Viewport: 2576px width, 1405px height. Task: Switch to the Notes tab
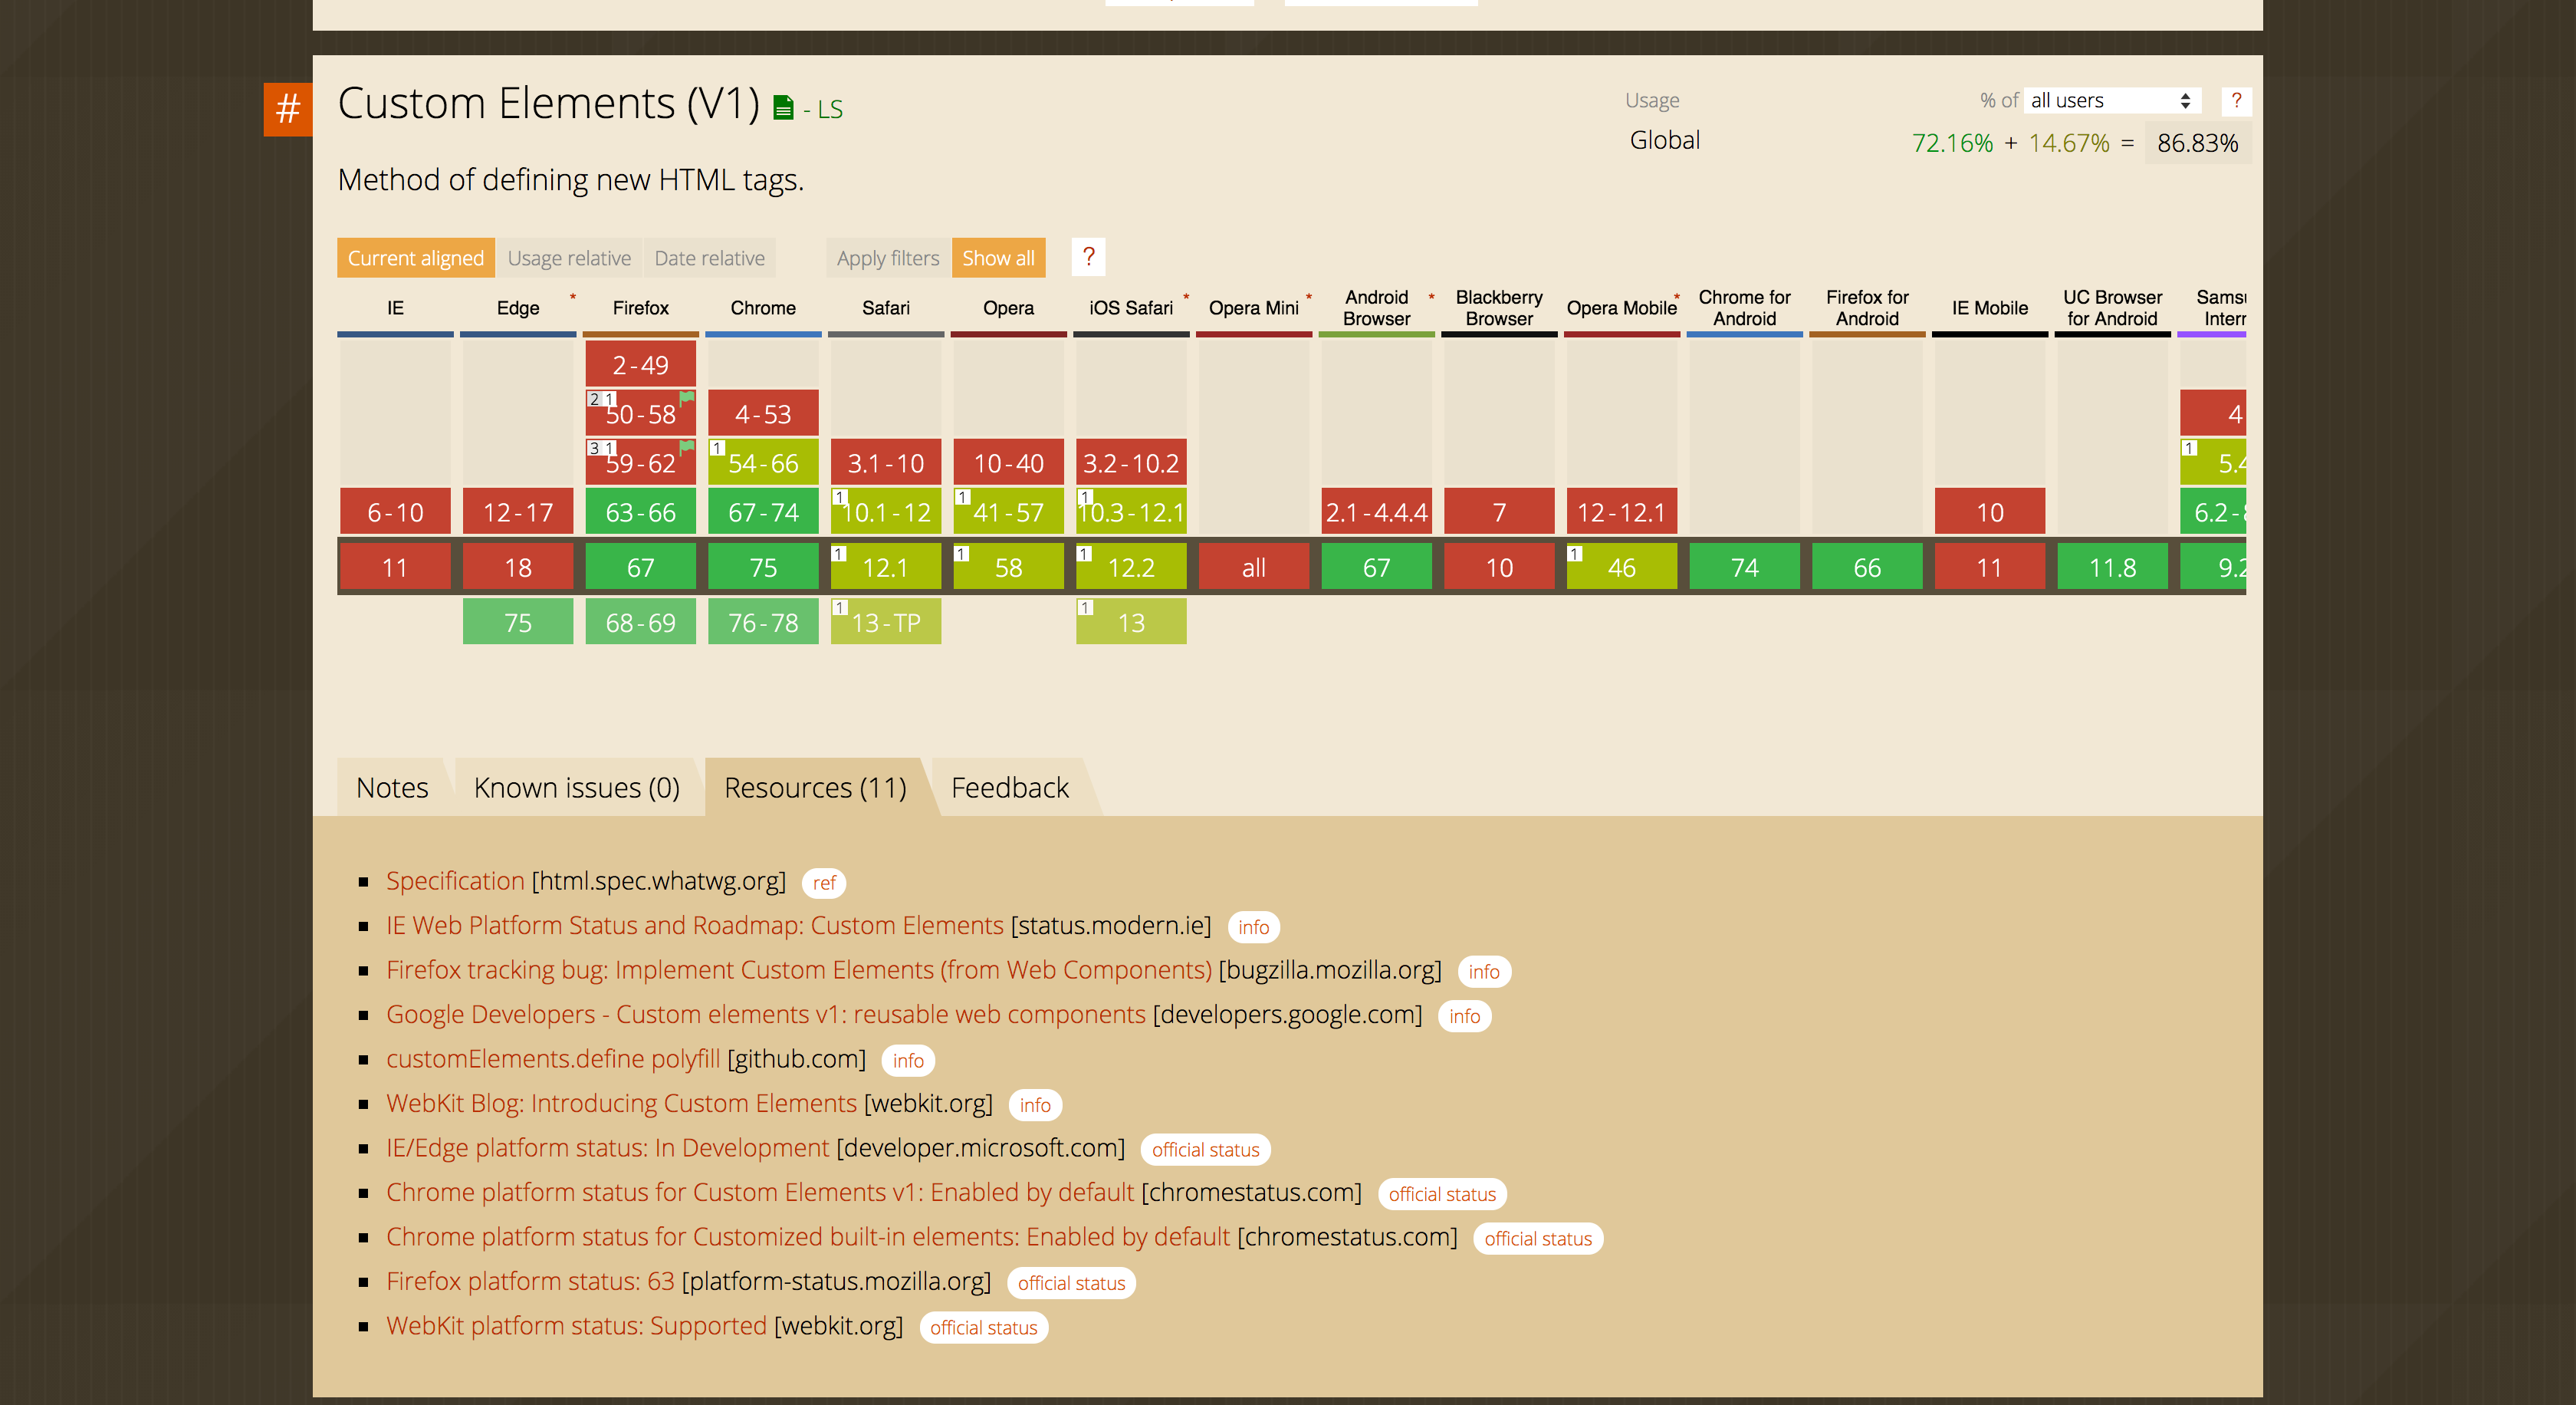392,787
